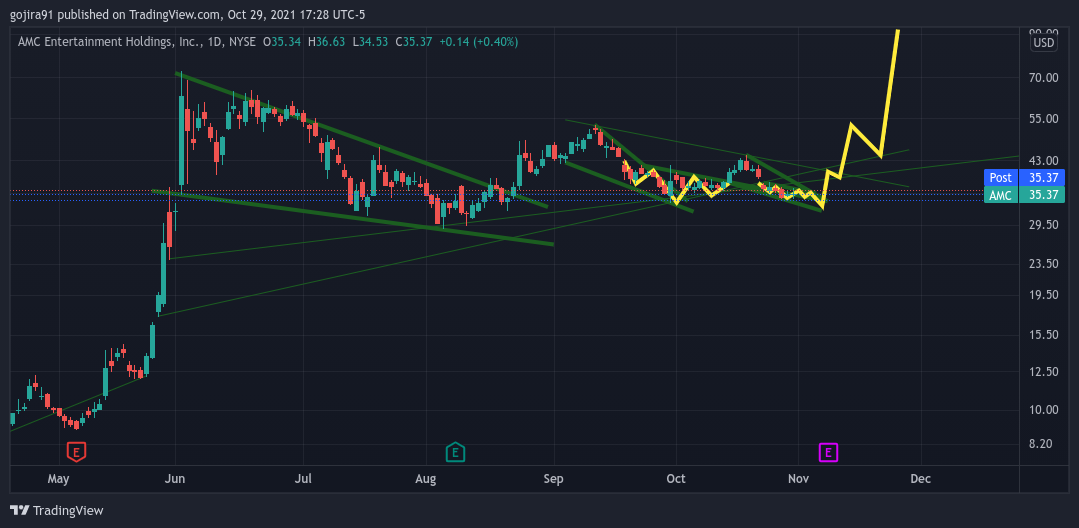Click the close value C35.37
Viewport: 1079px width, 528px height.
413,42
